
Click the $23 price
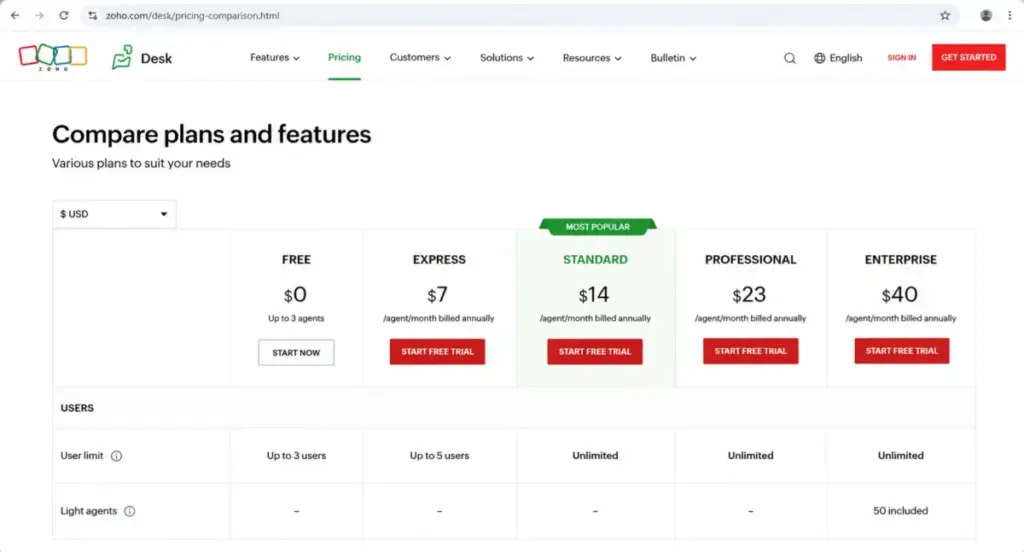[x=749, y=295]
